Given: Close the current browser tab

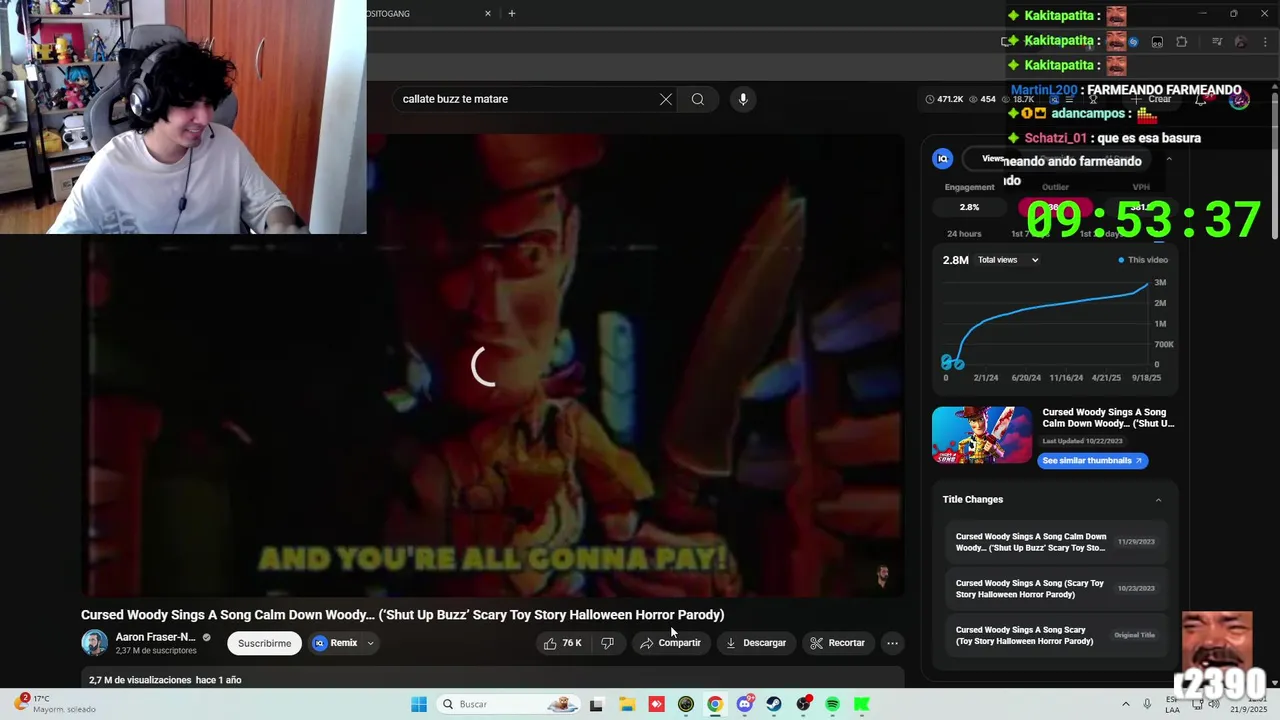Looking at the screenshot, I should click(488, 14).
